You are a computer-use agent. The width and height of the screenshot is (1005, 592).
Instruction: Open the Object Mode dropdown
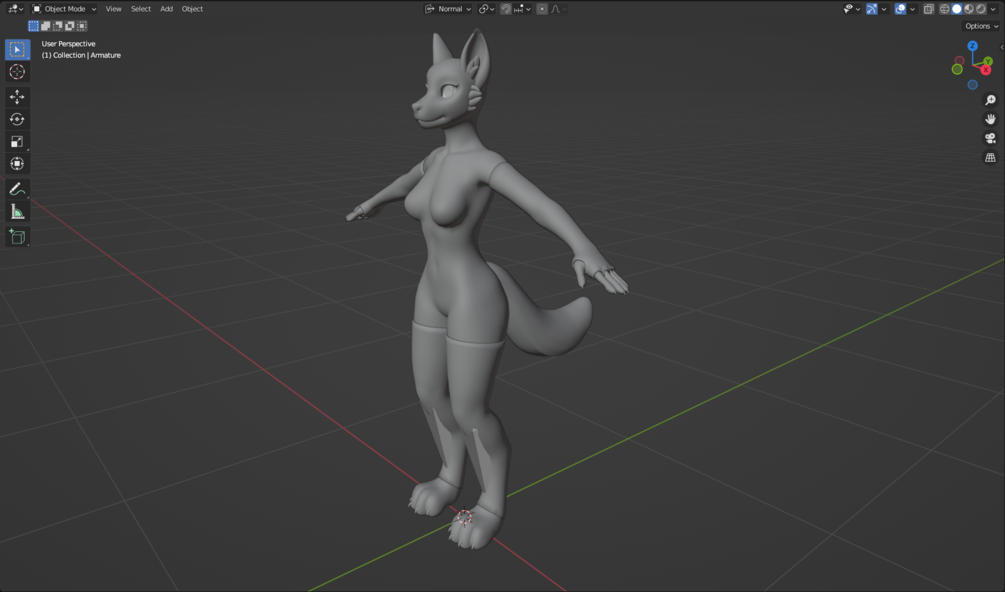click(x=64, y=9)
